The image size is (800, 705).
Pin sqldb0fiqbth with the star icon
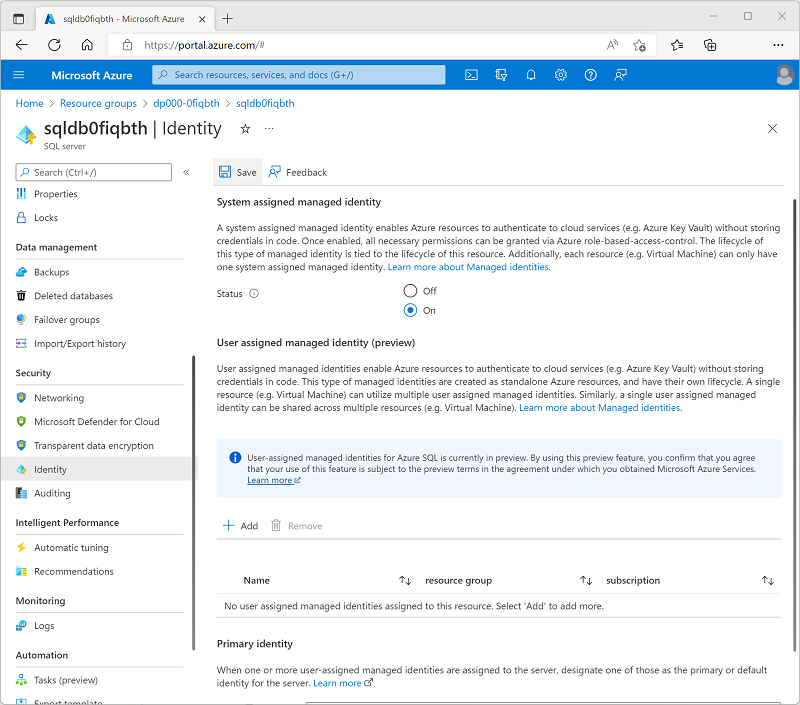point(245,129)
